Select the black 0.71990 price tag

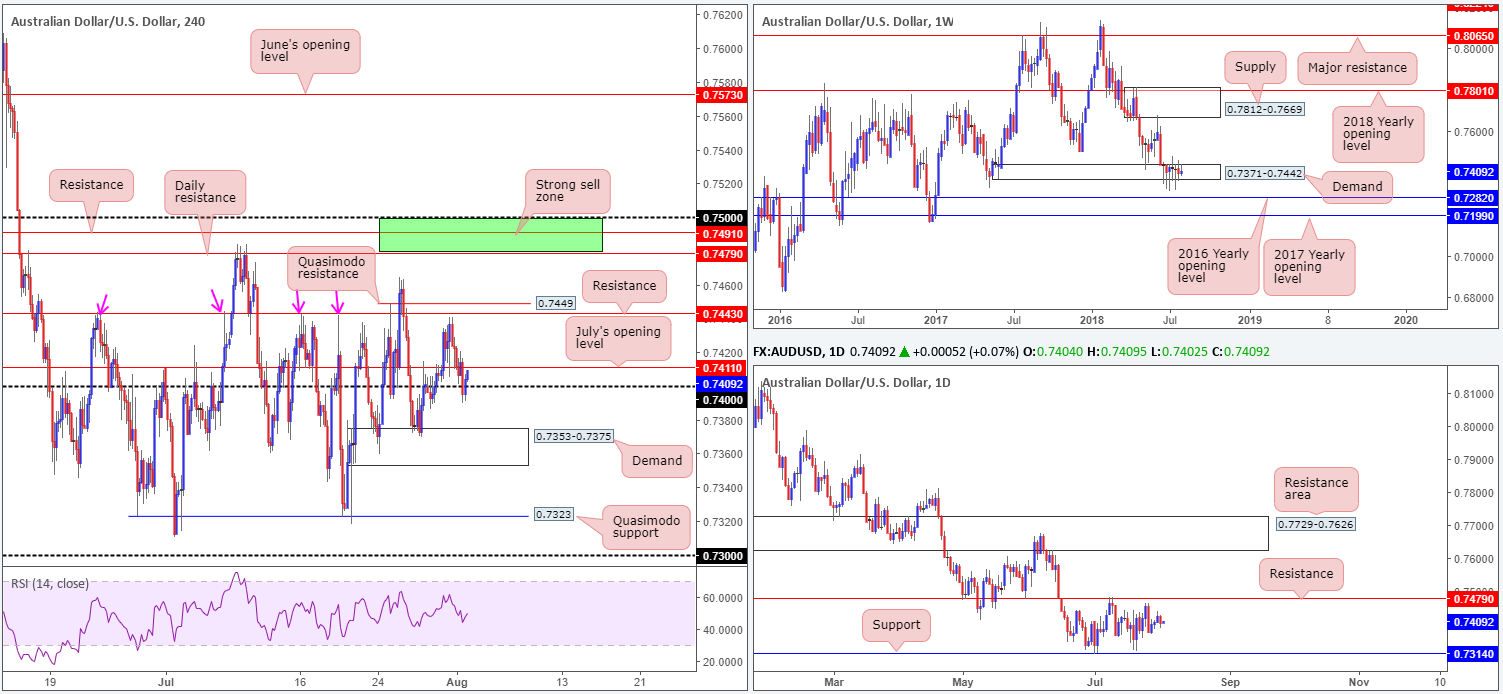(x=1475, y=216)
